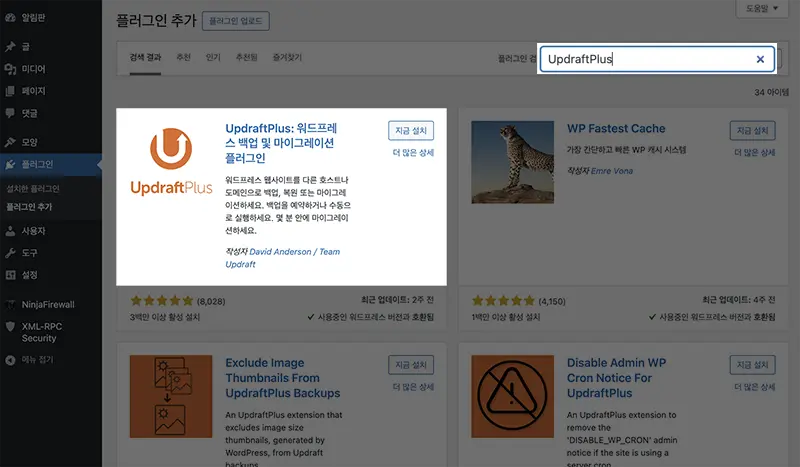Install UpdraftPlus with 지금 설치 button
The width and height of the screenshot is (800, 467).
pyautogui.click(x=411, y=131)
